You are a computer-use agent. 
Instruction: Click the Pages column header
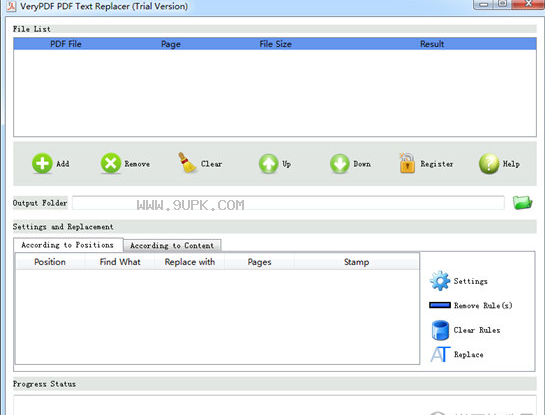259,262
